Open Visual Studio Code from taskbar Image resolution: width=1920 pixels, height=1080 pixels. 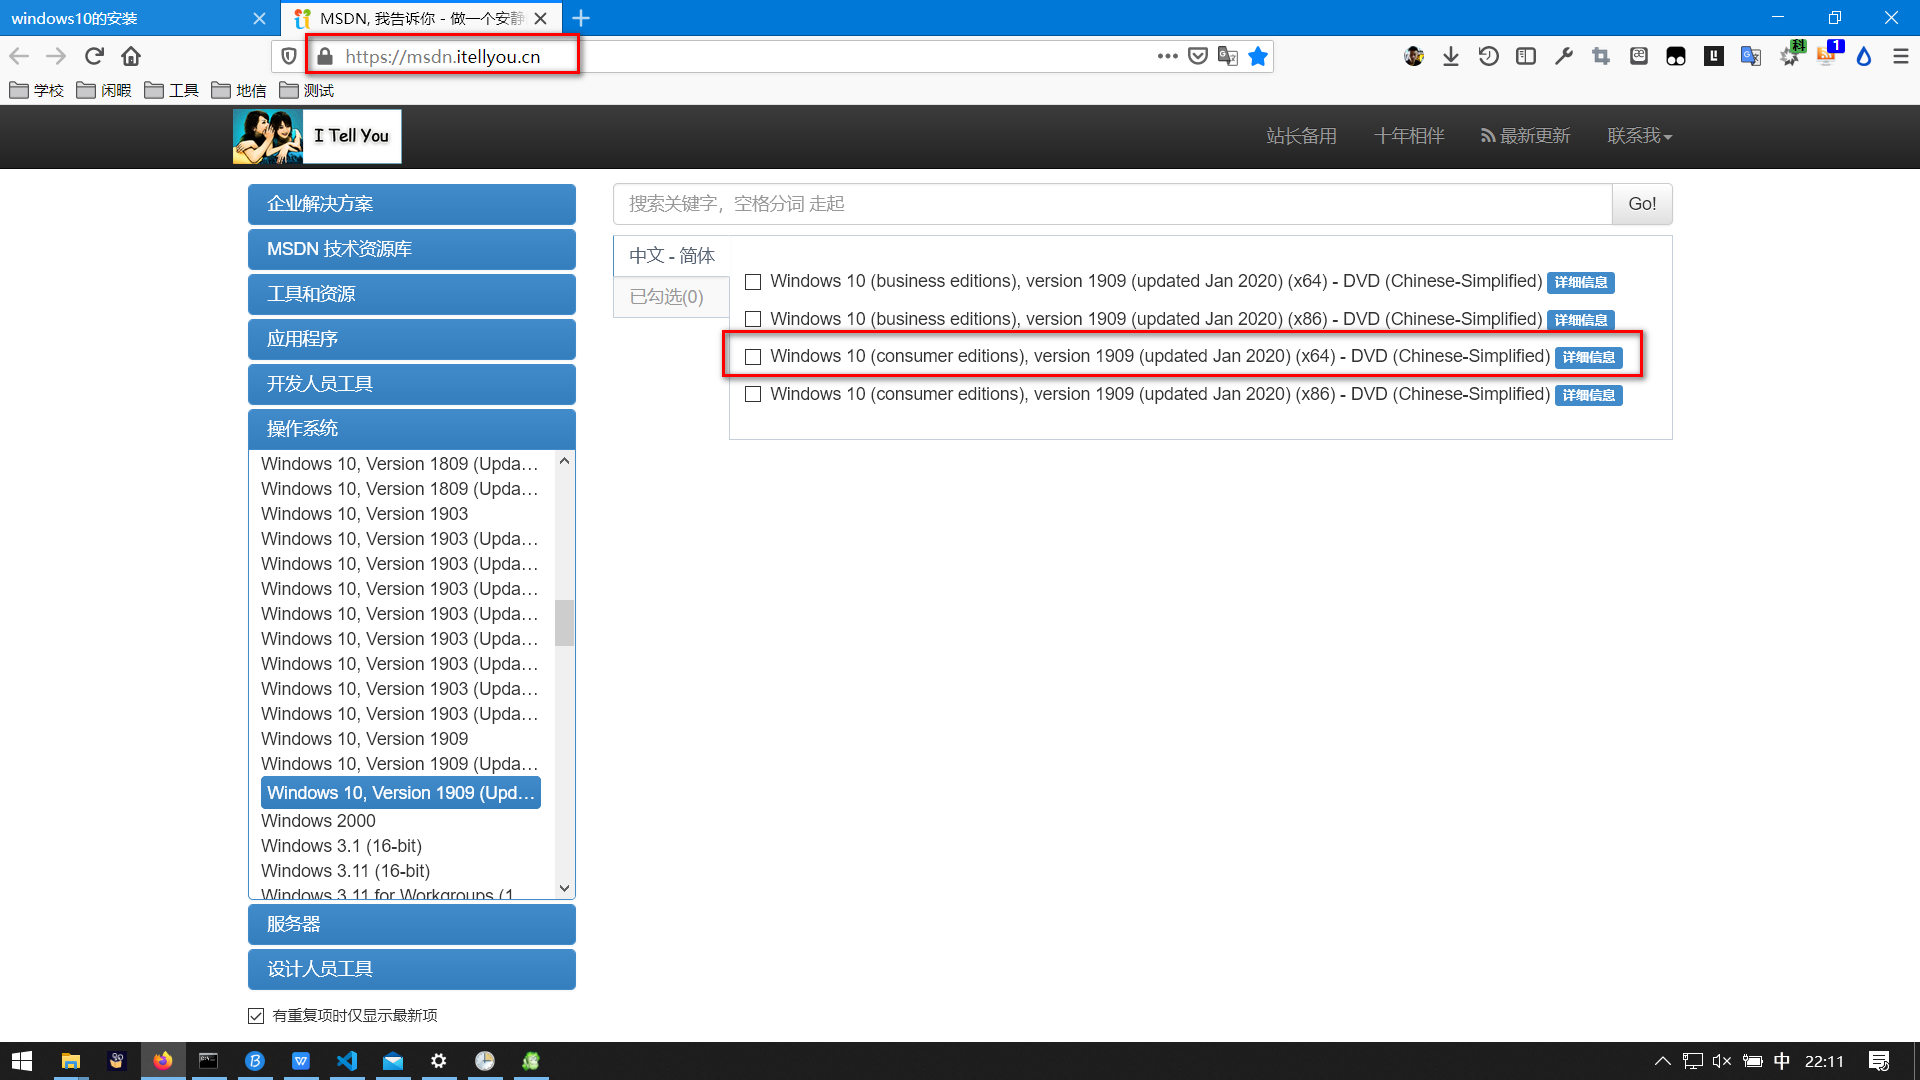point(347,1061)
